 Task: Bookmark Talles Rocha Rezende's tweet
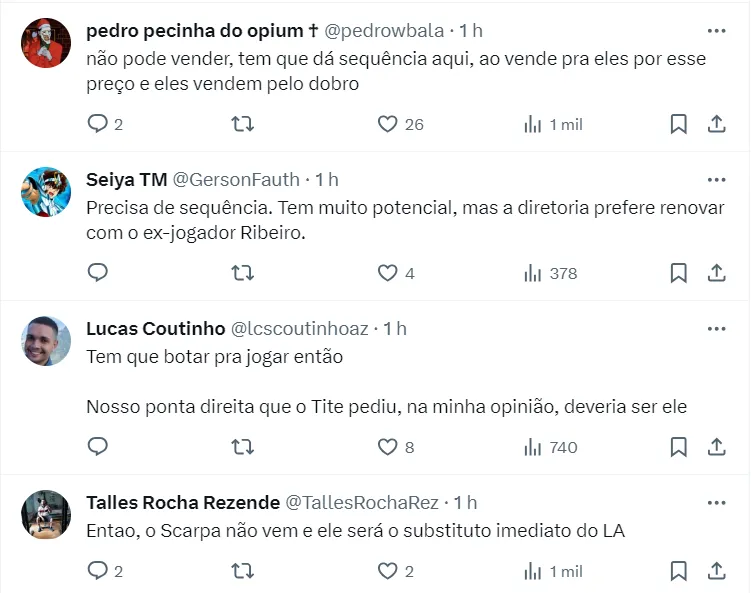[678, 571]
